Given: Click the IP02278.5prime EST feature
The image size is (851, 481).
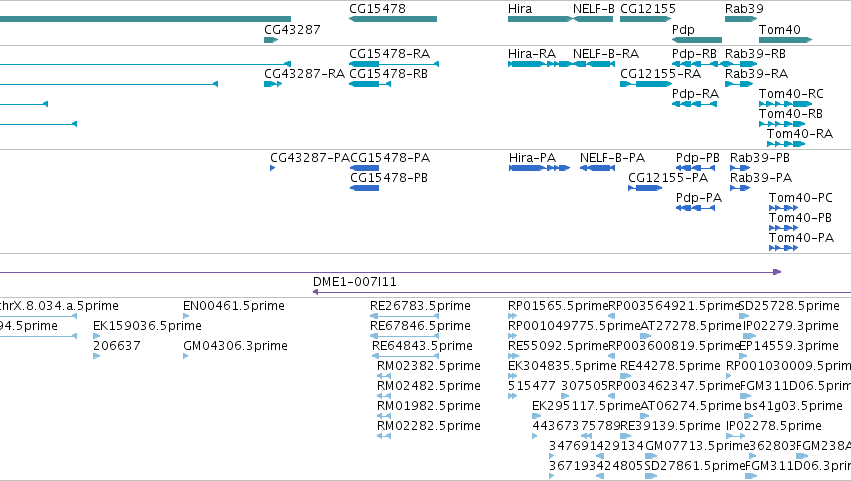Looking at the screenshot, I should tap(736, 436).
